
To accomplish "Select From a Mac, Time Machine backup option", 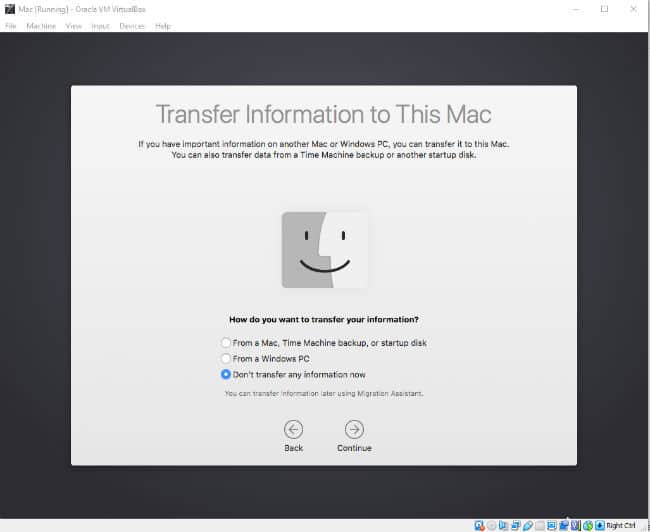I will [x=225, y=343].
